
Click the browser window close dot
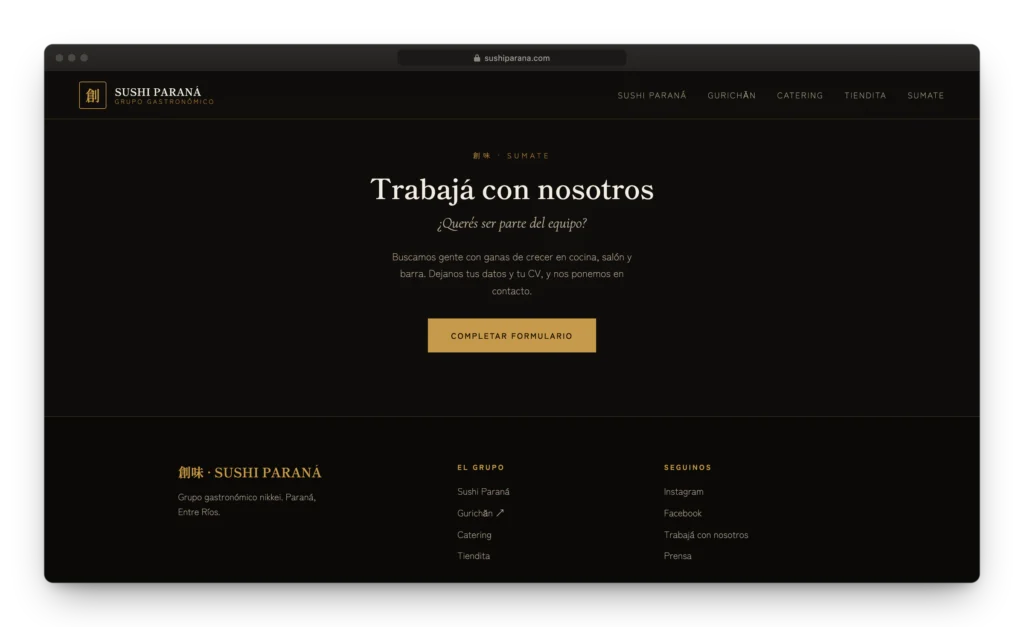[59, 58]
